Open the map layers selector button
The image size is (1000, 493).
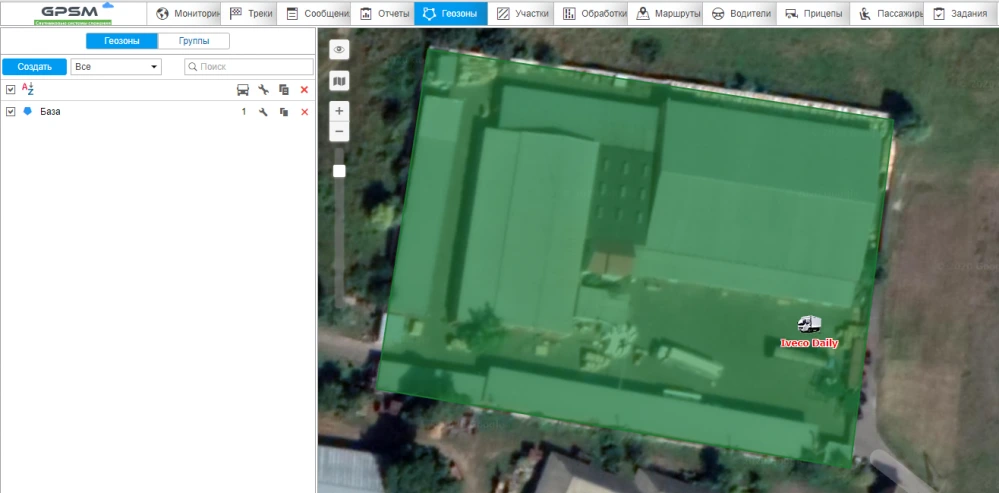[339, 80]
